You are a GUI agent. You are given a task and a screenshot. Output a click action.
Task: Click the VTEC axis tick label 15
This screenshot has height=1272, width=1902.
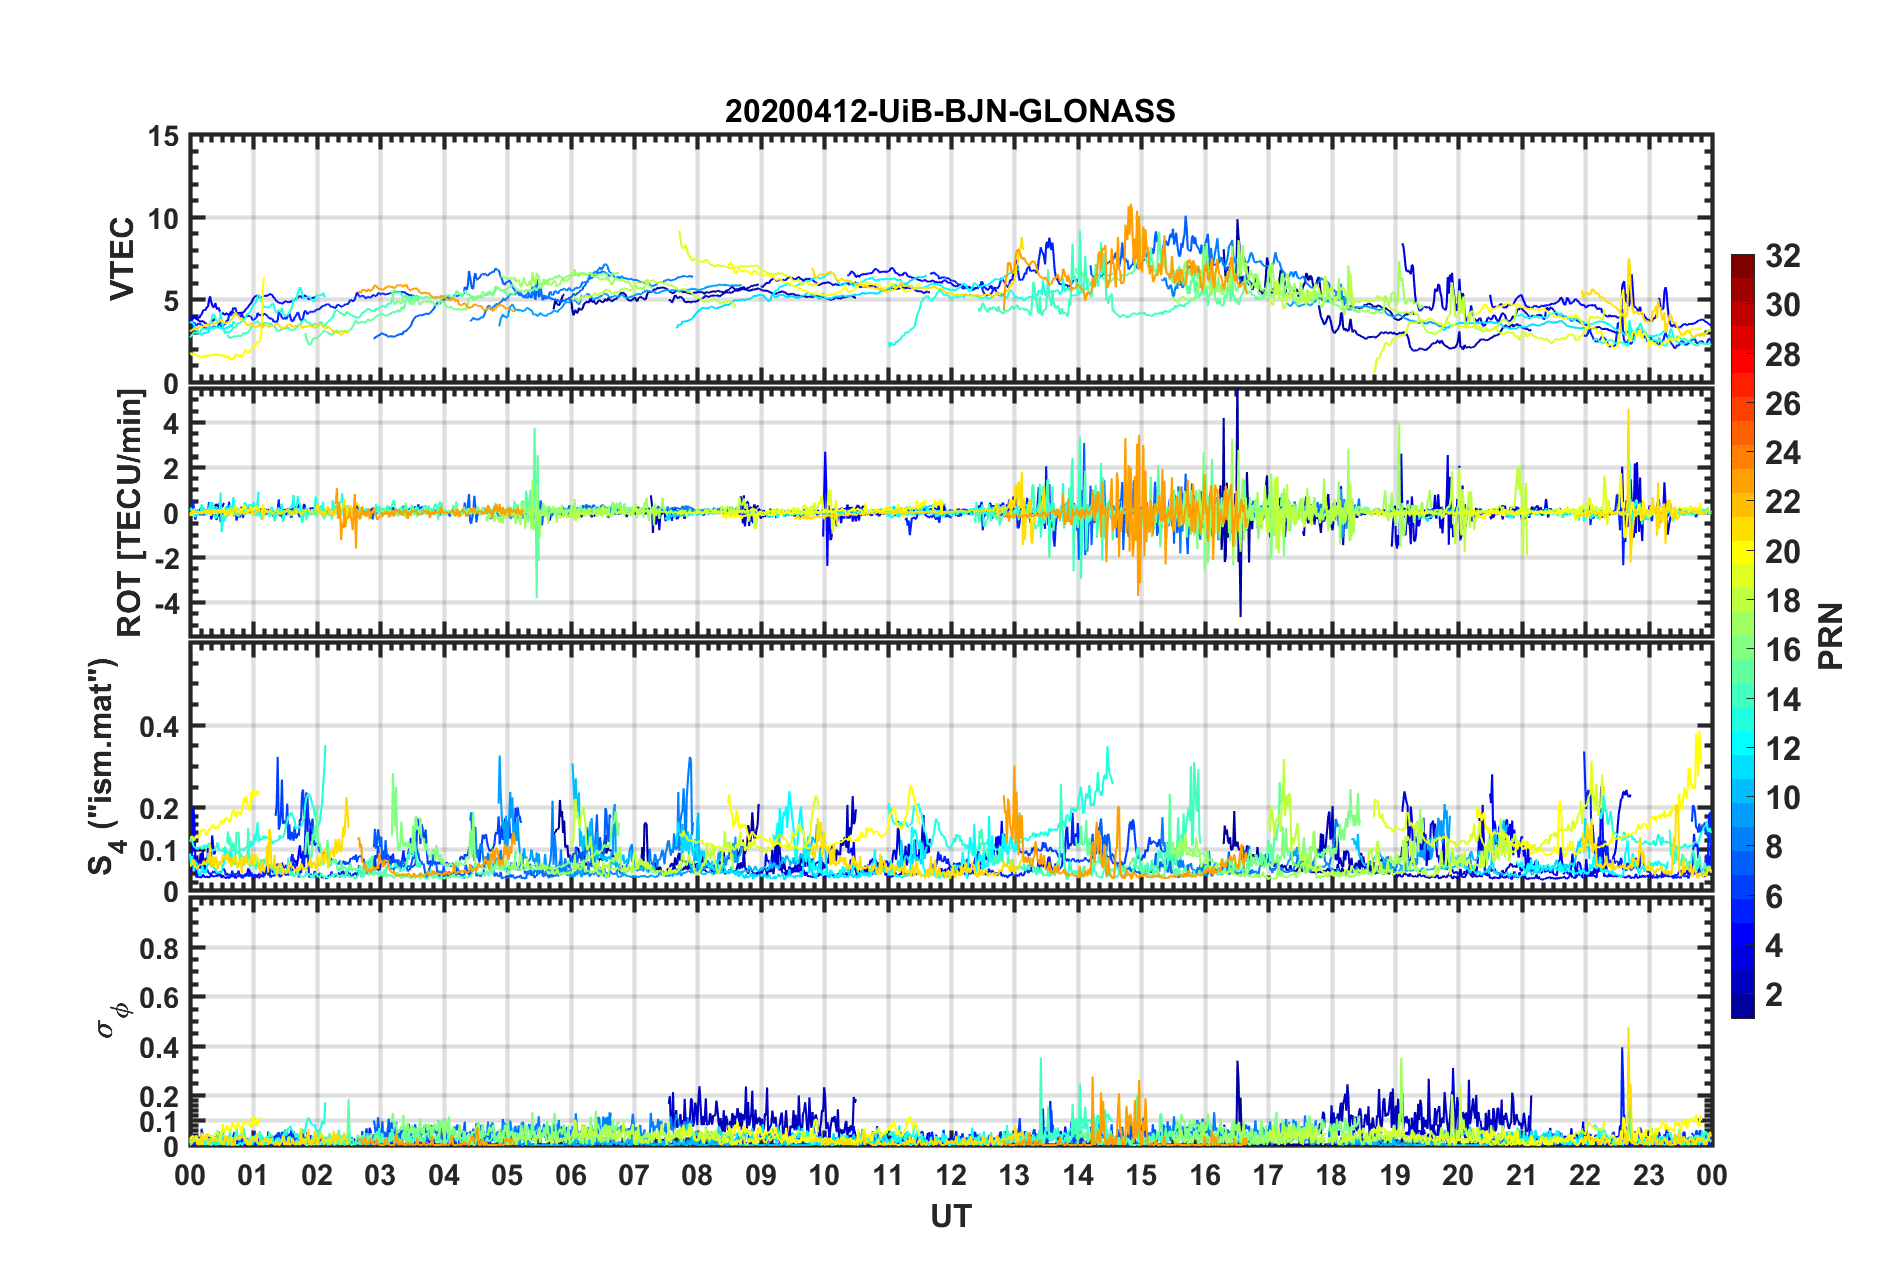click(163, 136)
